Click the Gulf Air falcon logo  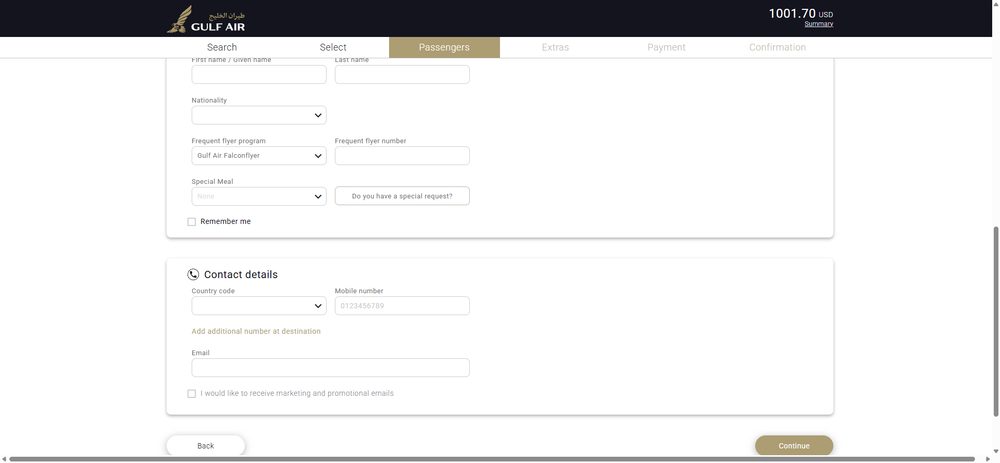[x=206, y=19]
